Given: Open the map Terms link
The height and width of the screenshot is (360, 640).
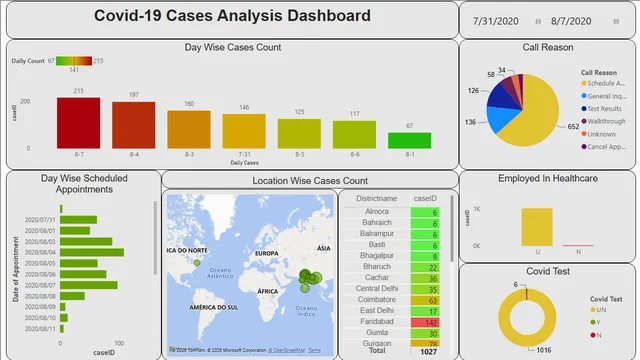Looking at the screenshot, I should pos(314,350).
